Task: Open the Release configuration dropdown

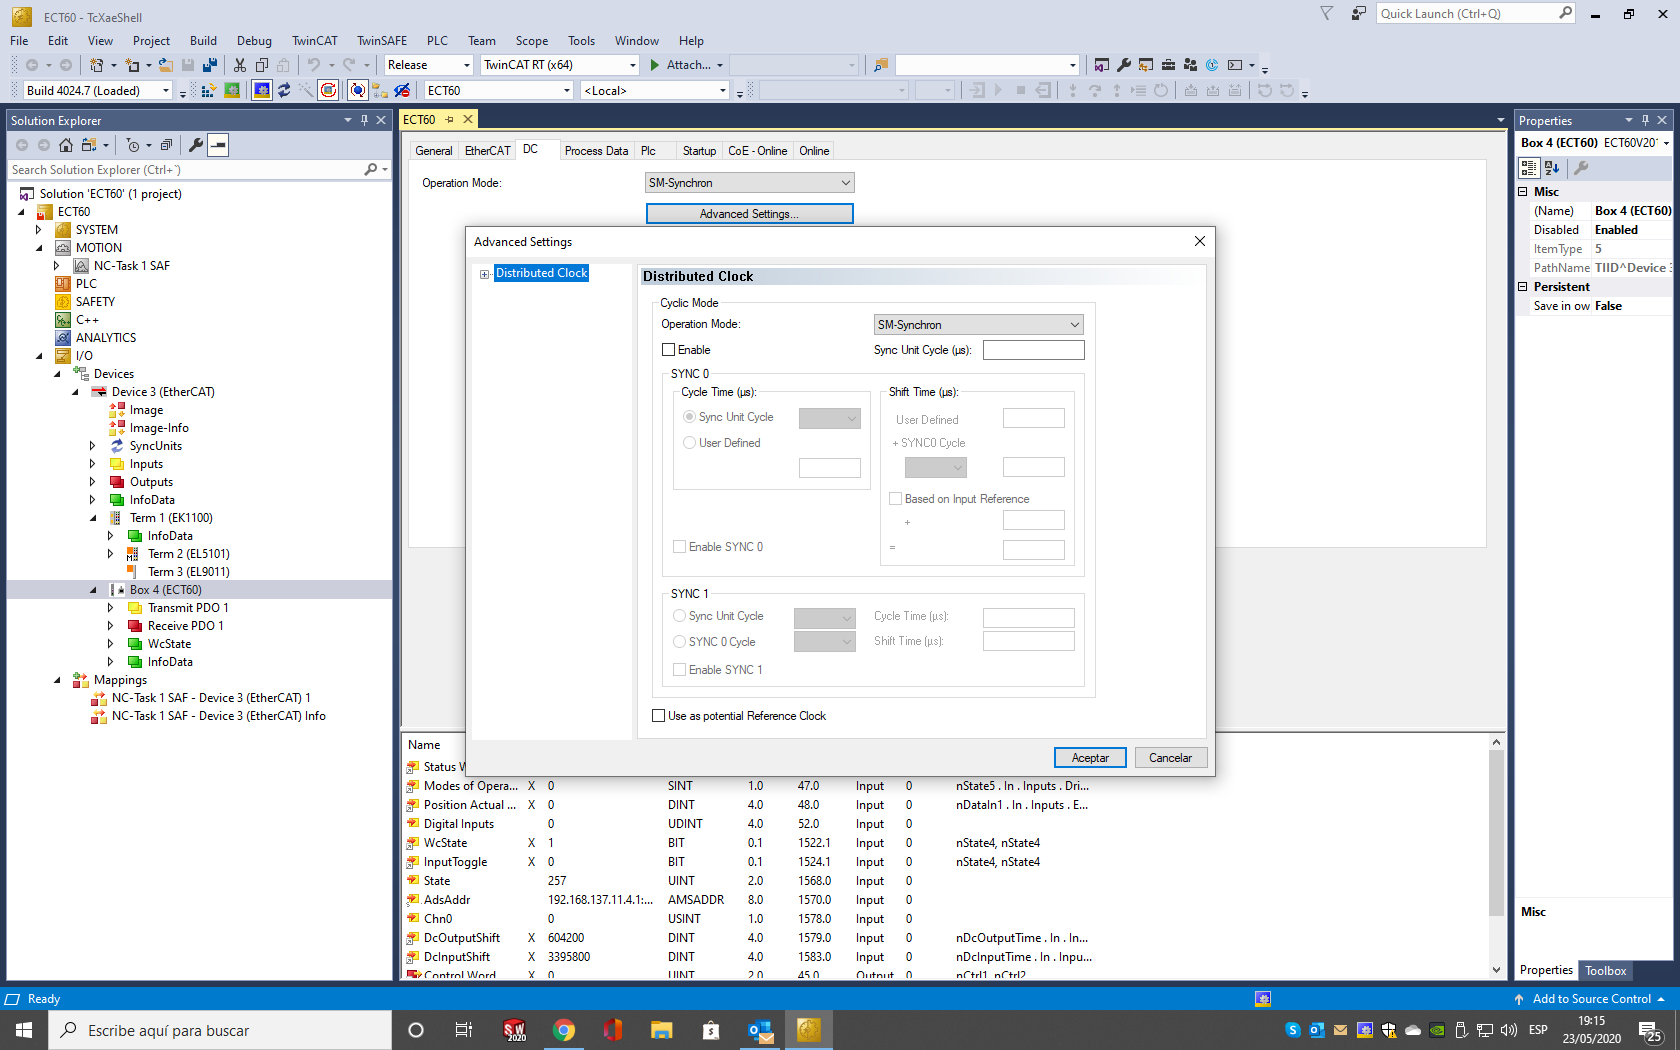Action: coord(428,65)
